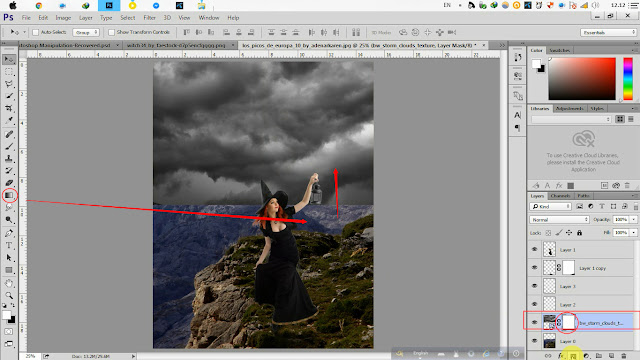Viewport: 640px width, 360px height.
Task: Open the Window menu
Action: 209,18
